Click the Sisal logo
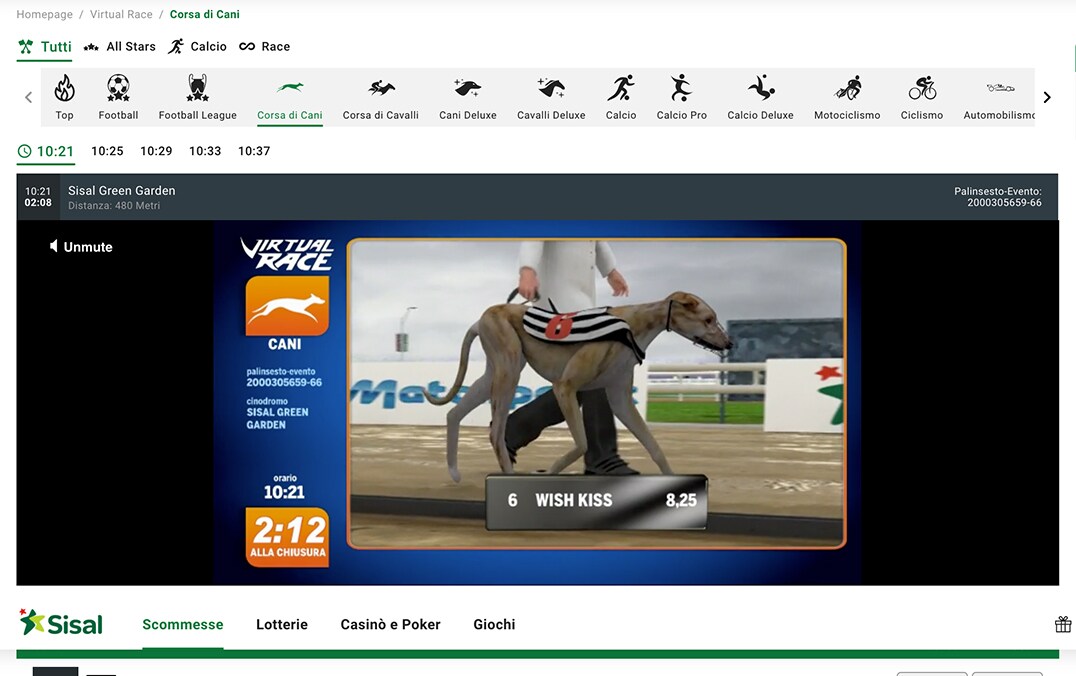The width and height of the screenshot is (1076, 676). point(61,622)
